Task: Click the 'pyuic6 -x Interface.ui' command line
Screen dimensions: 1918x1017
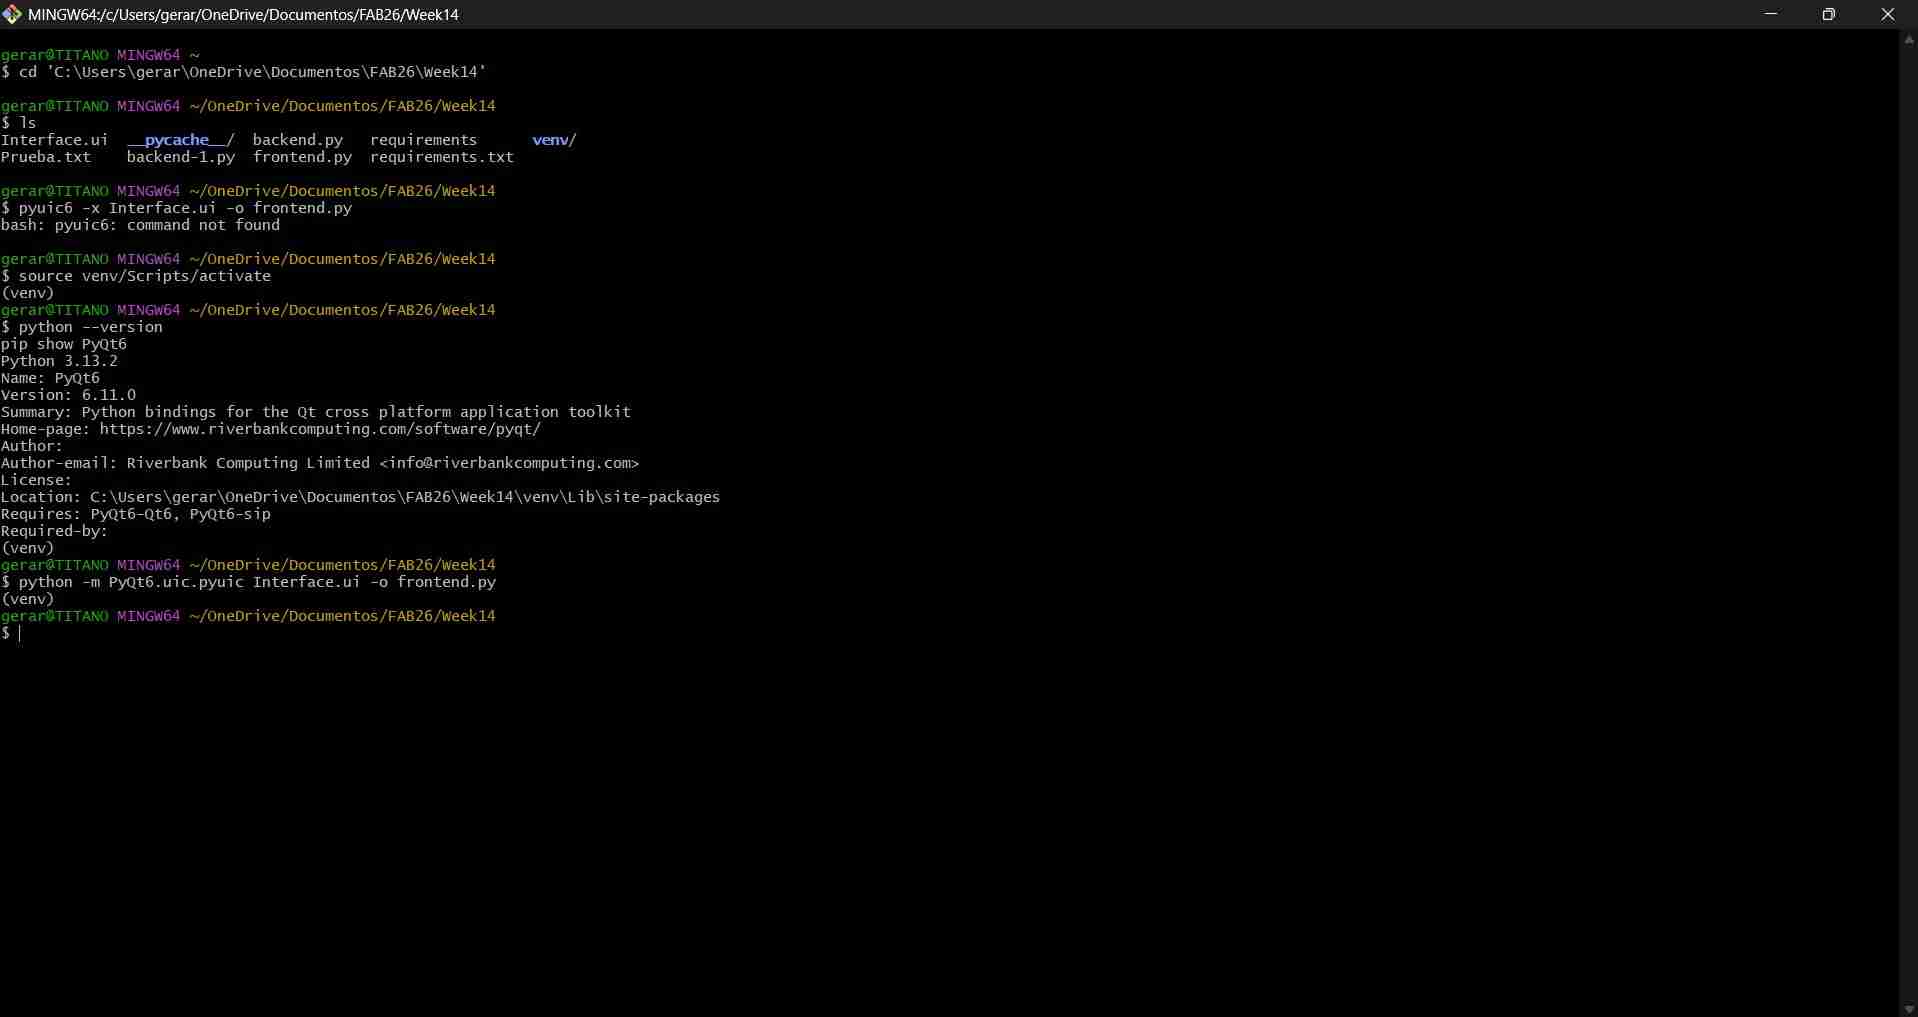Action: [x=177, y=208]
